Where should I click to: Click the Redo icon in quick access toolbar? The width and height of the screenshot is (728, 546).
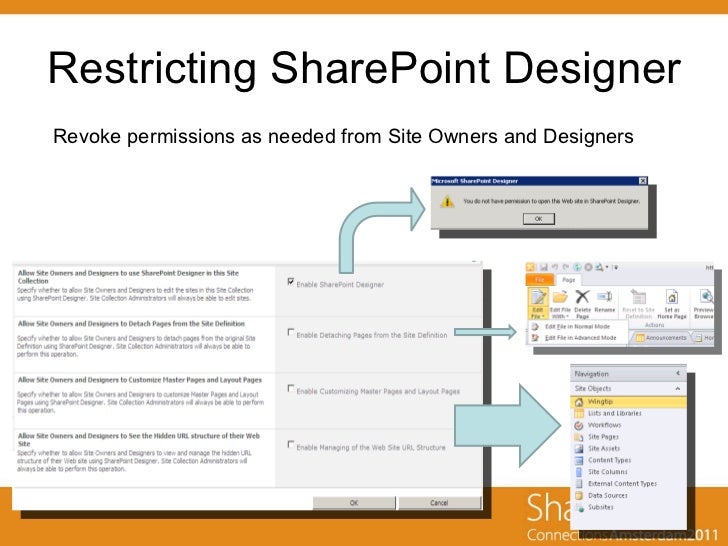coord(566,267)
